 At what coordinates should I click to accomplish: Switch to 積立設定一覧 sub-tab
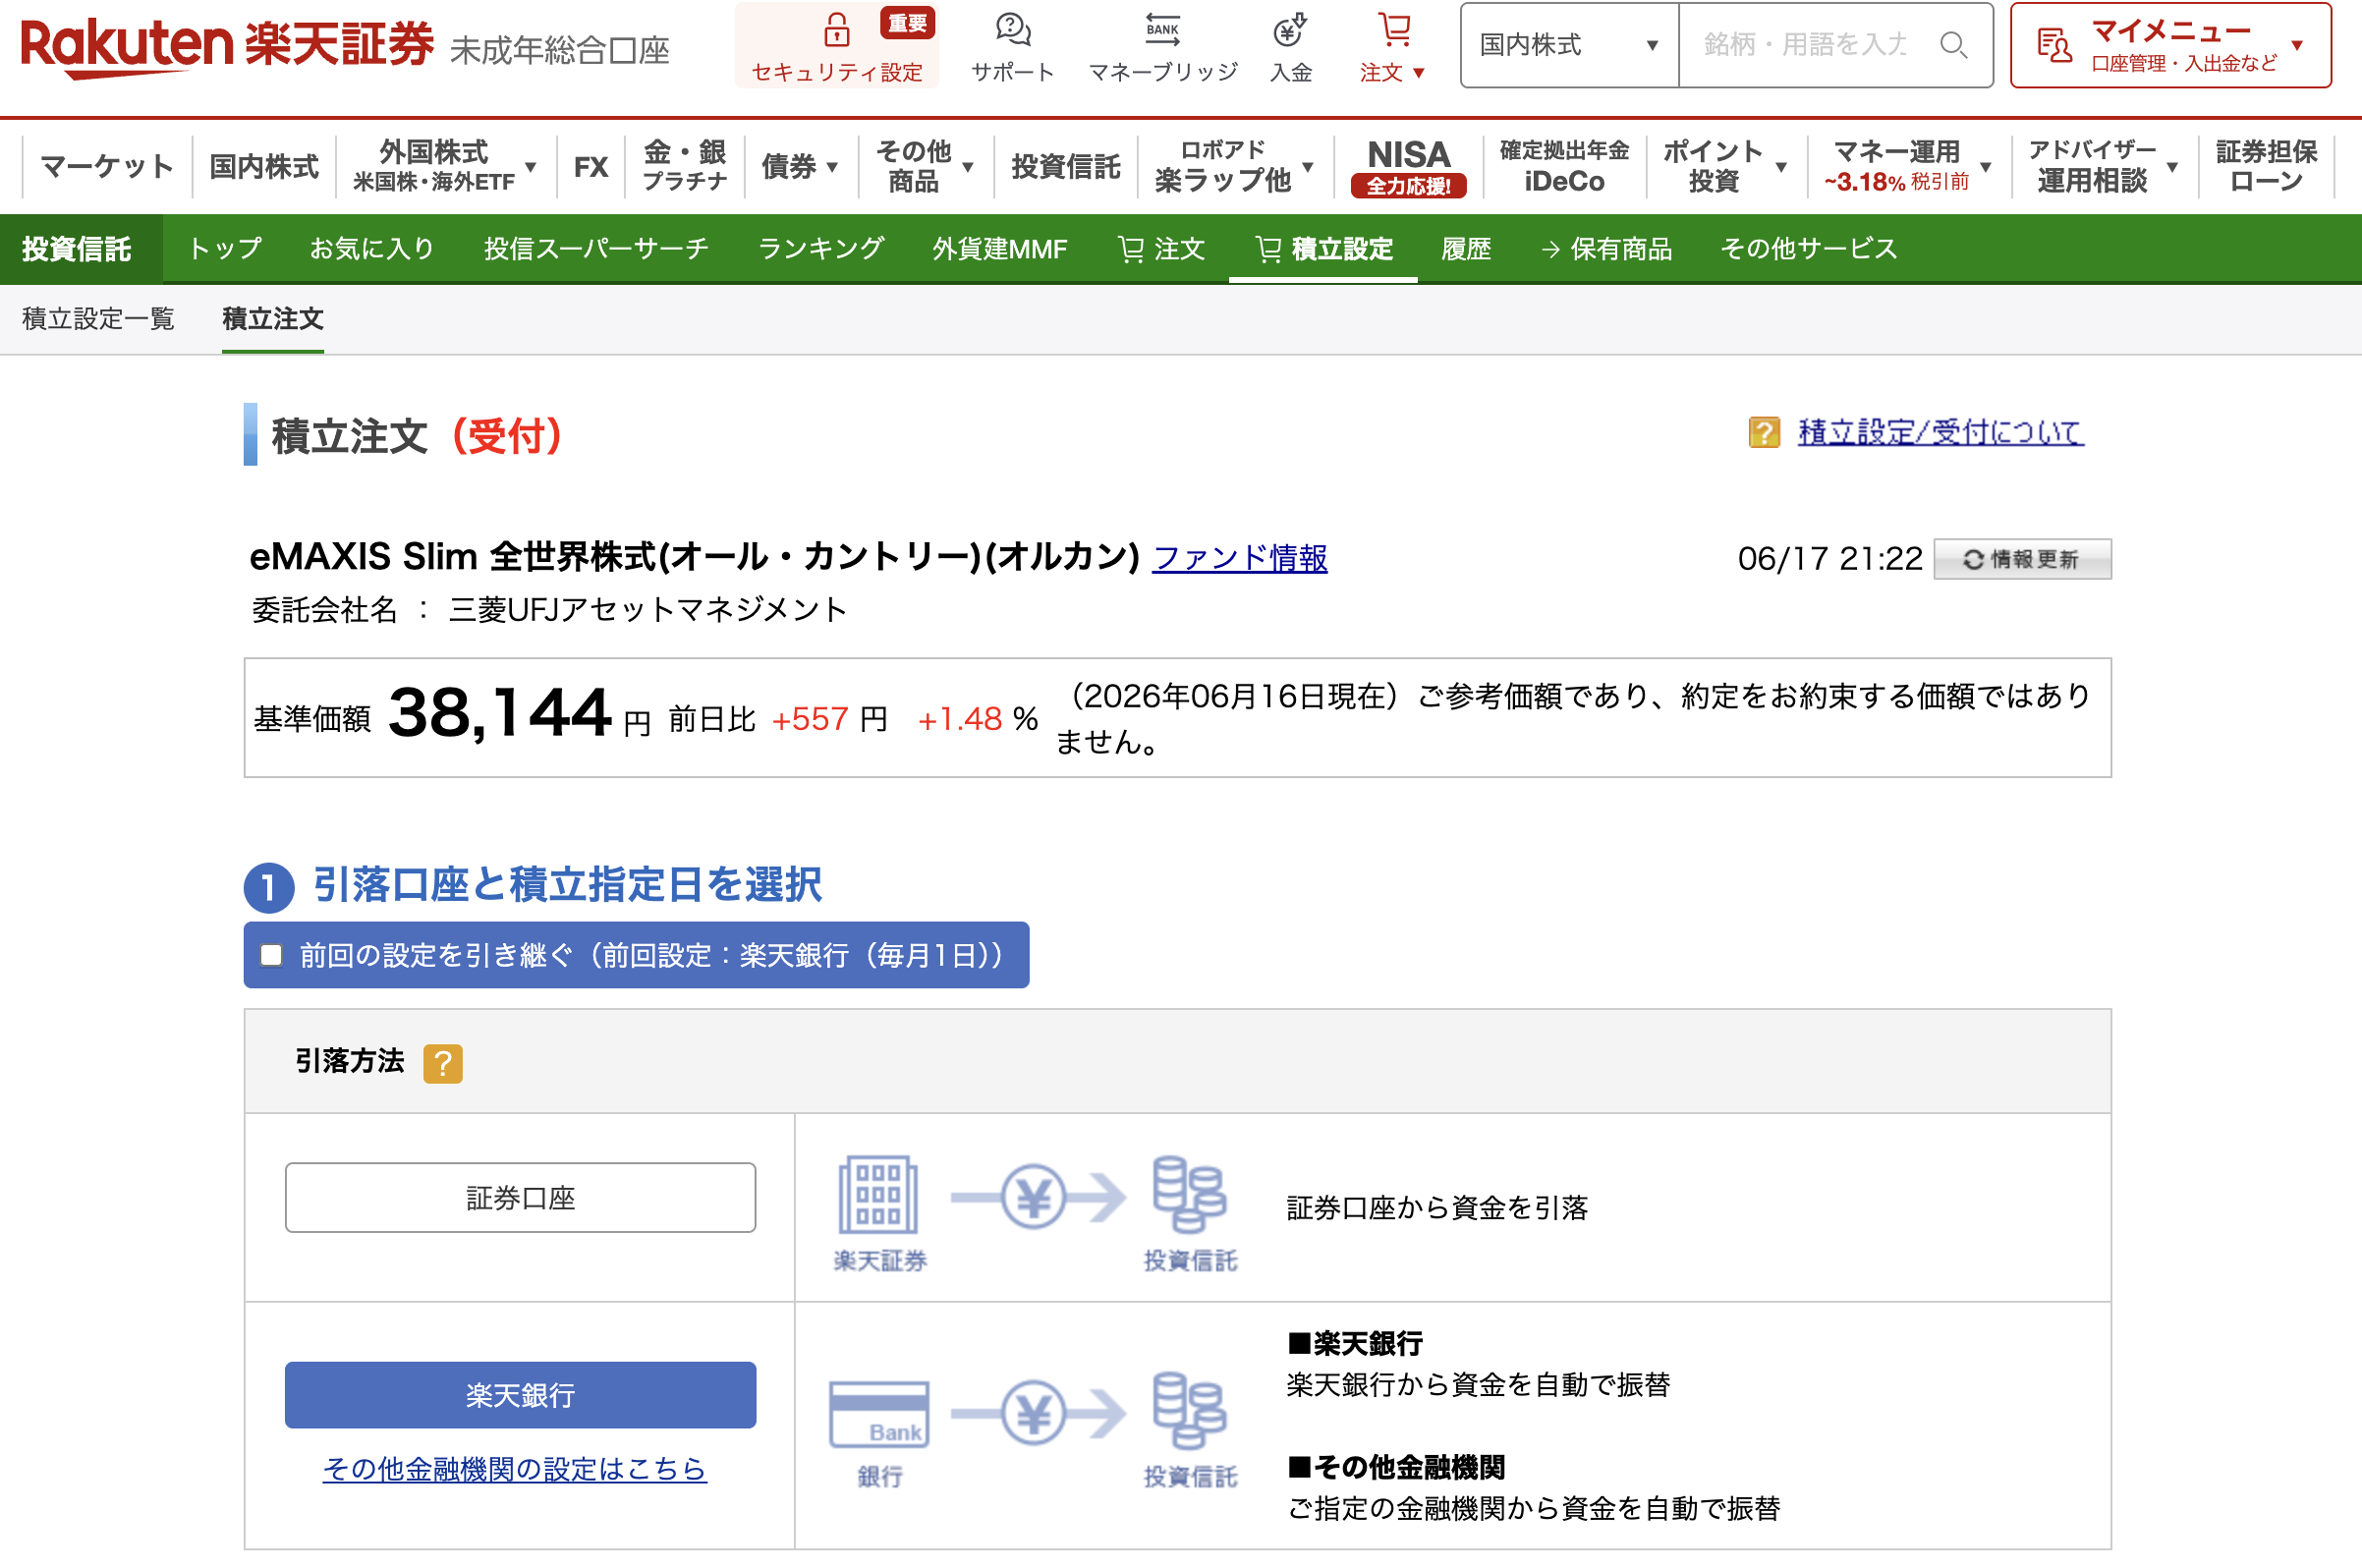tap(98, 319)
